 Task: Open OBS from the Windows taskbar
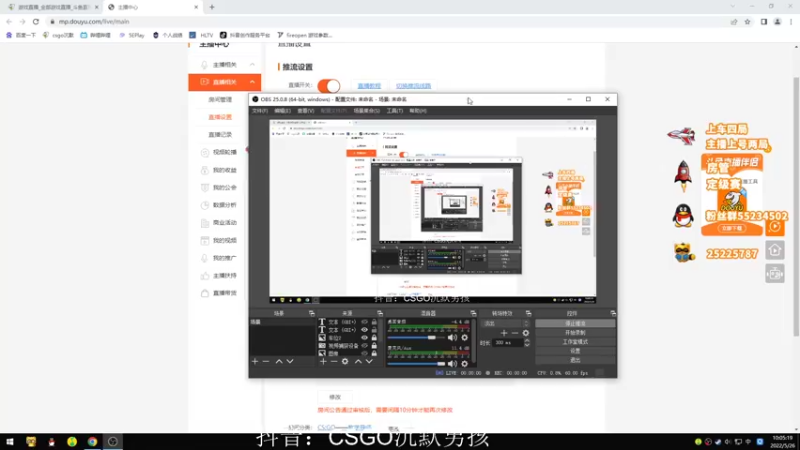coord(113,442)
